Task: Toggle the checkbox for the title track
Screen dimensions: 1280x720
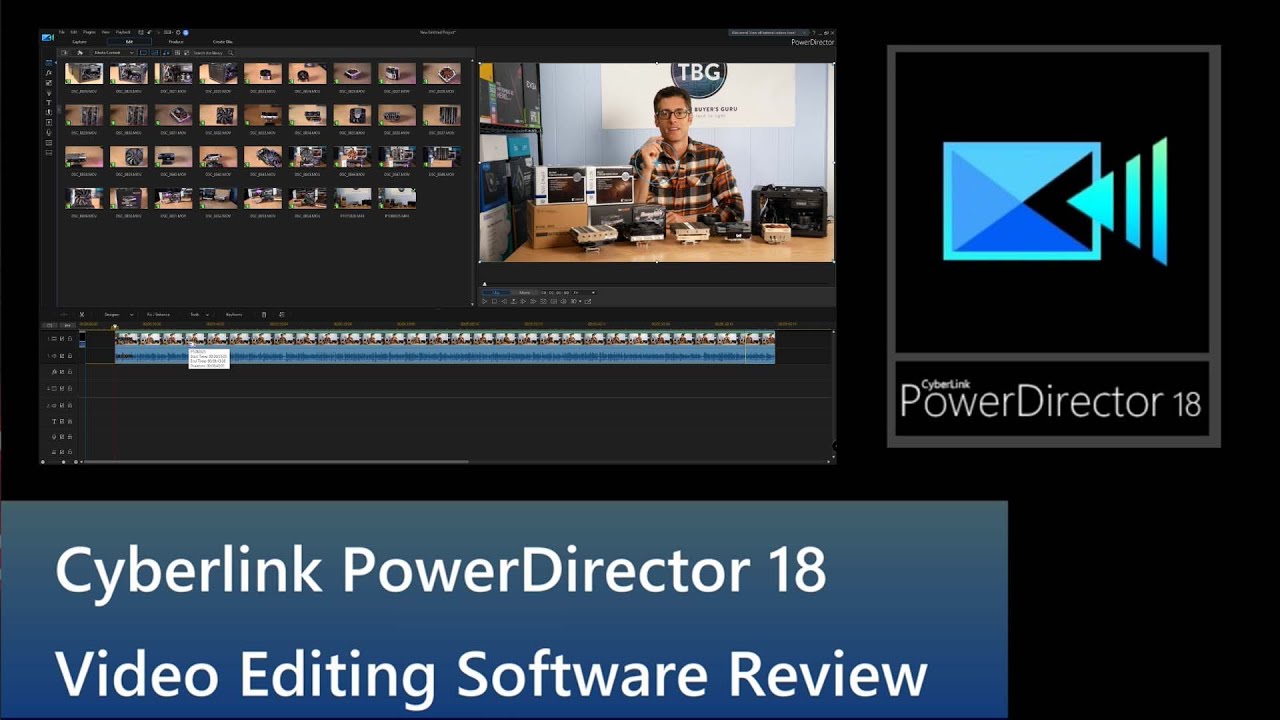Action: click(62, 421)
